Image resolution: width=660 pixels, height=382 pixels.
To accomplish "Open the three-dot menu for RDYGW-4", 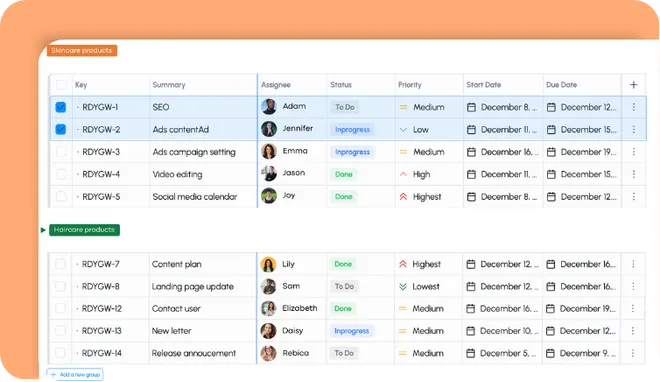I will (633, 174).
